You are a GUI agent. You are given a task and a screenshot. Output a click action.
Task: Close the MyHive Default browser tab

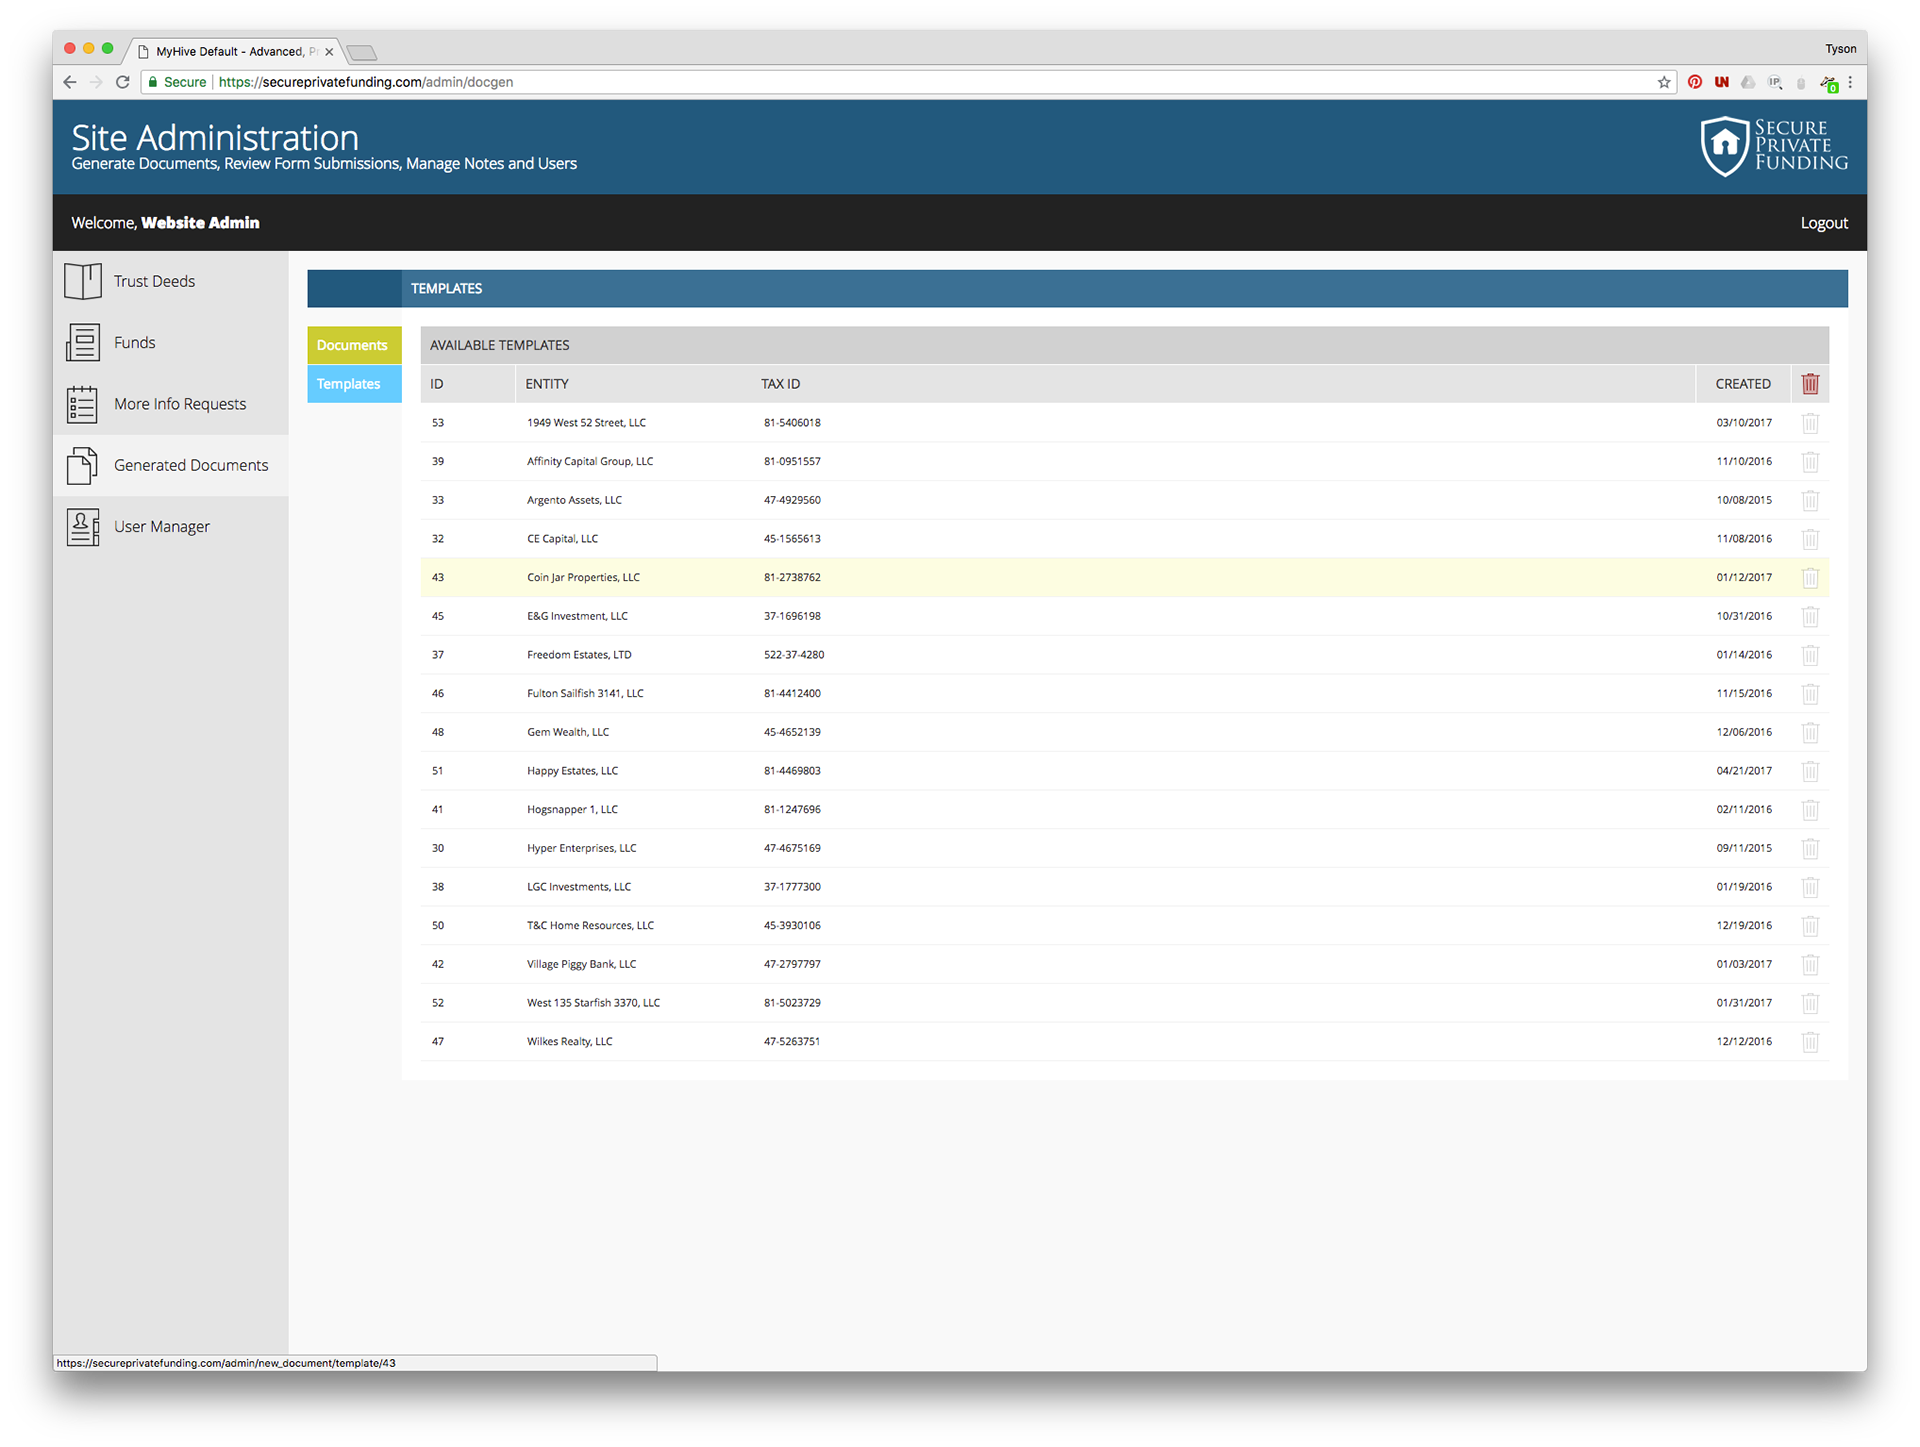pyautogui.click(x=329, y=51)
